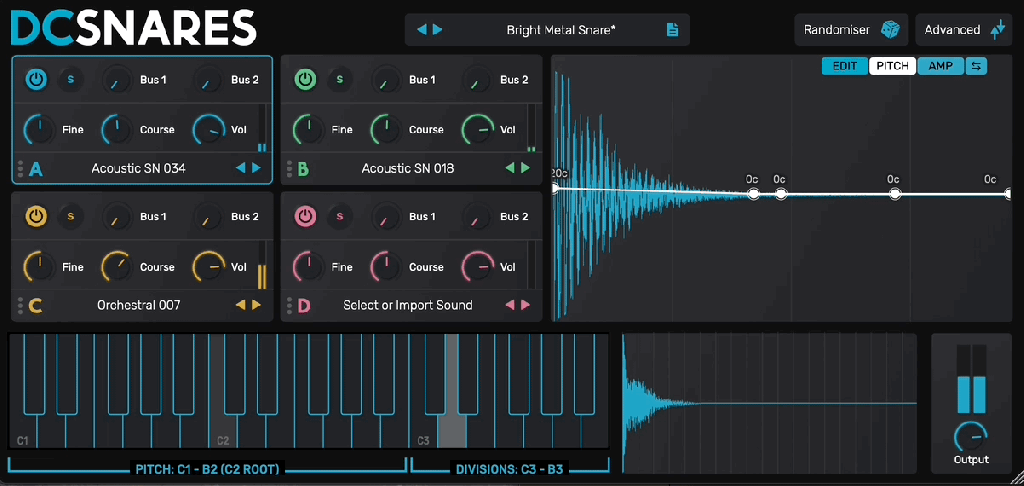Solo layer A with the S button
The image size is (1024, 486).
pos(70,79)
